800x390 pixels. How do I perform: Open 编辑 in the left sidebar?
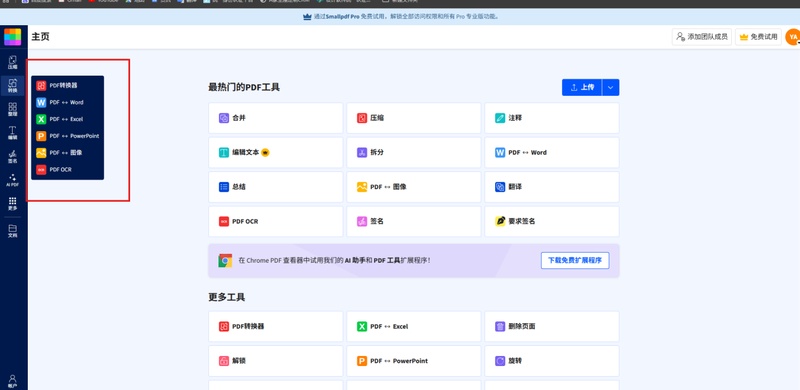pos(12,133)
